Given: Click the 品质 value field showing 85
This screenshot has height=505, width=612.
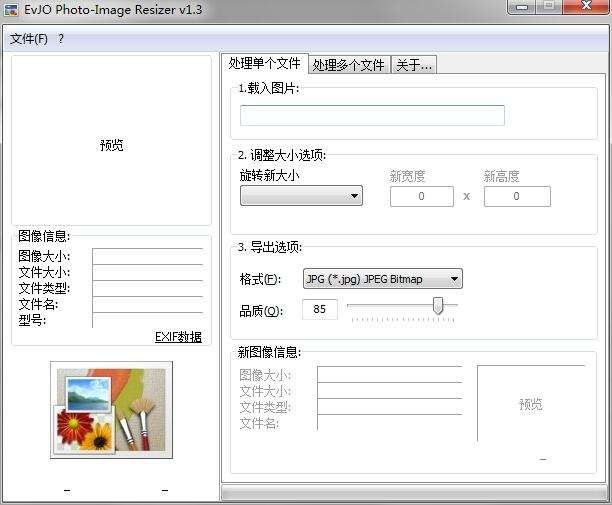Looking at the screenshot, I should point(320,309).
